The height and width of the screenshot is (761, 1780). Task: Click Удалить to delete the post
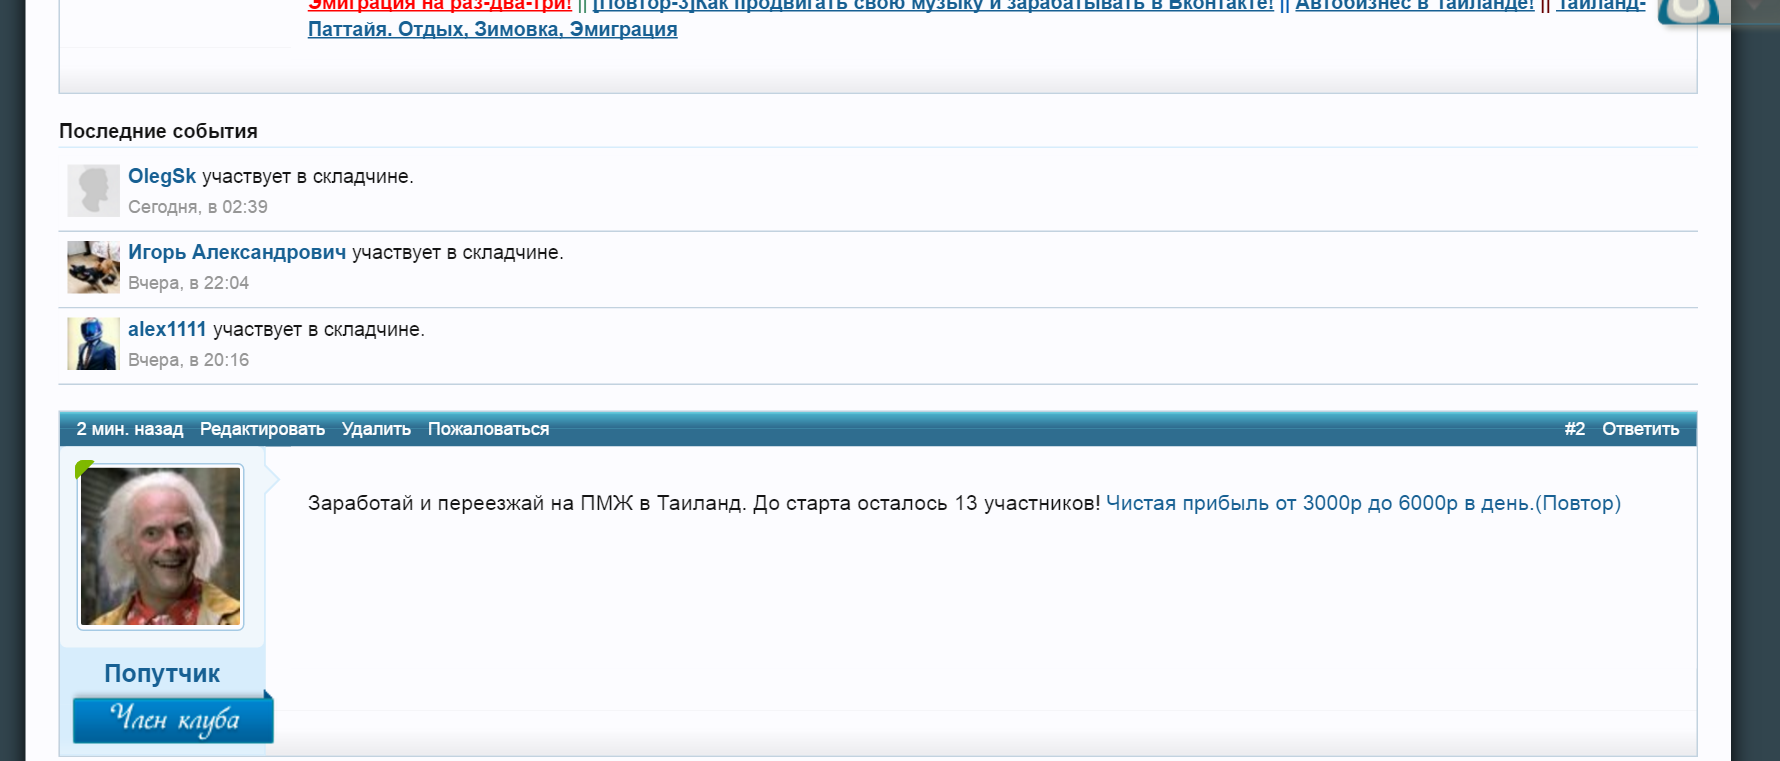coord(376,429)
